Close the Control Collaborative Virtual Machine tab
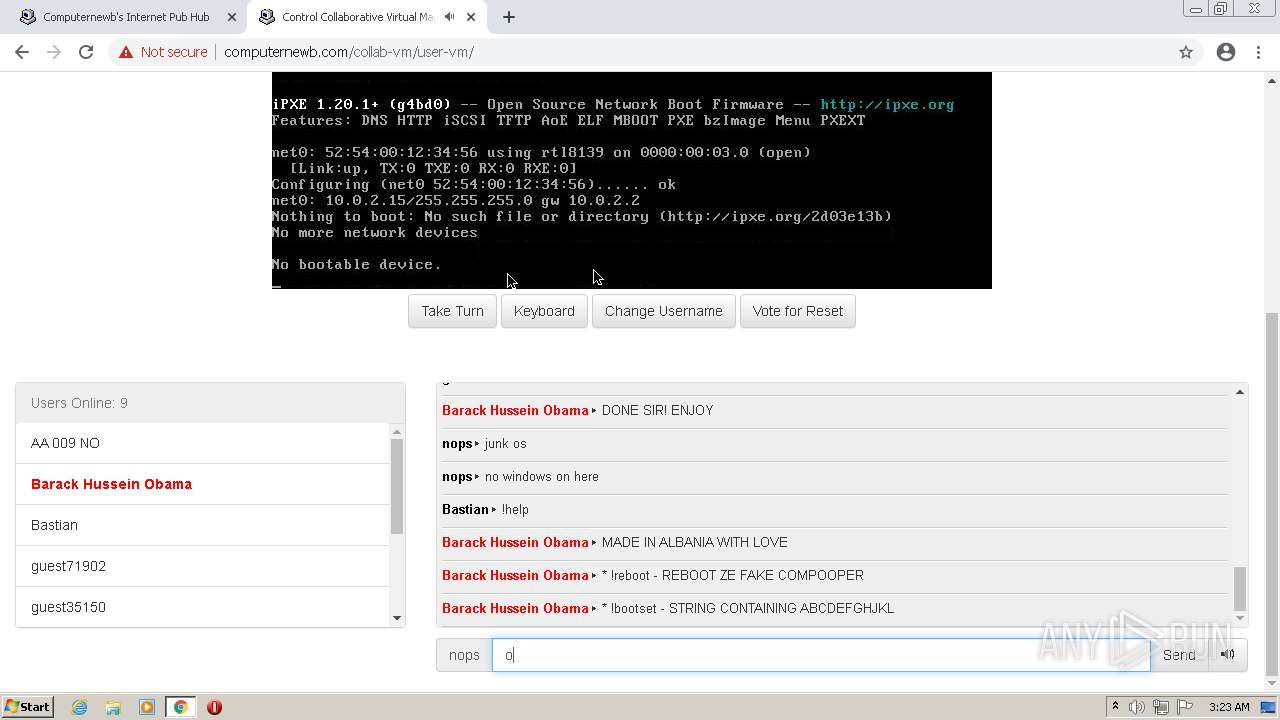The image size is (1280, 720). point(471,17)
